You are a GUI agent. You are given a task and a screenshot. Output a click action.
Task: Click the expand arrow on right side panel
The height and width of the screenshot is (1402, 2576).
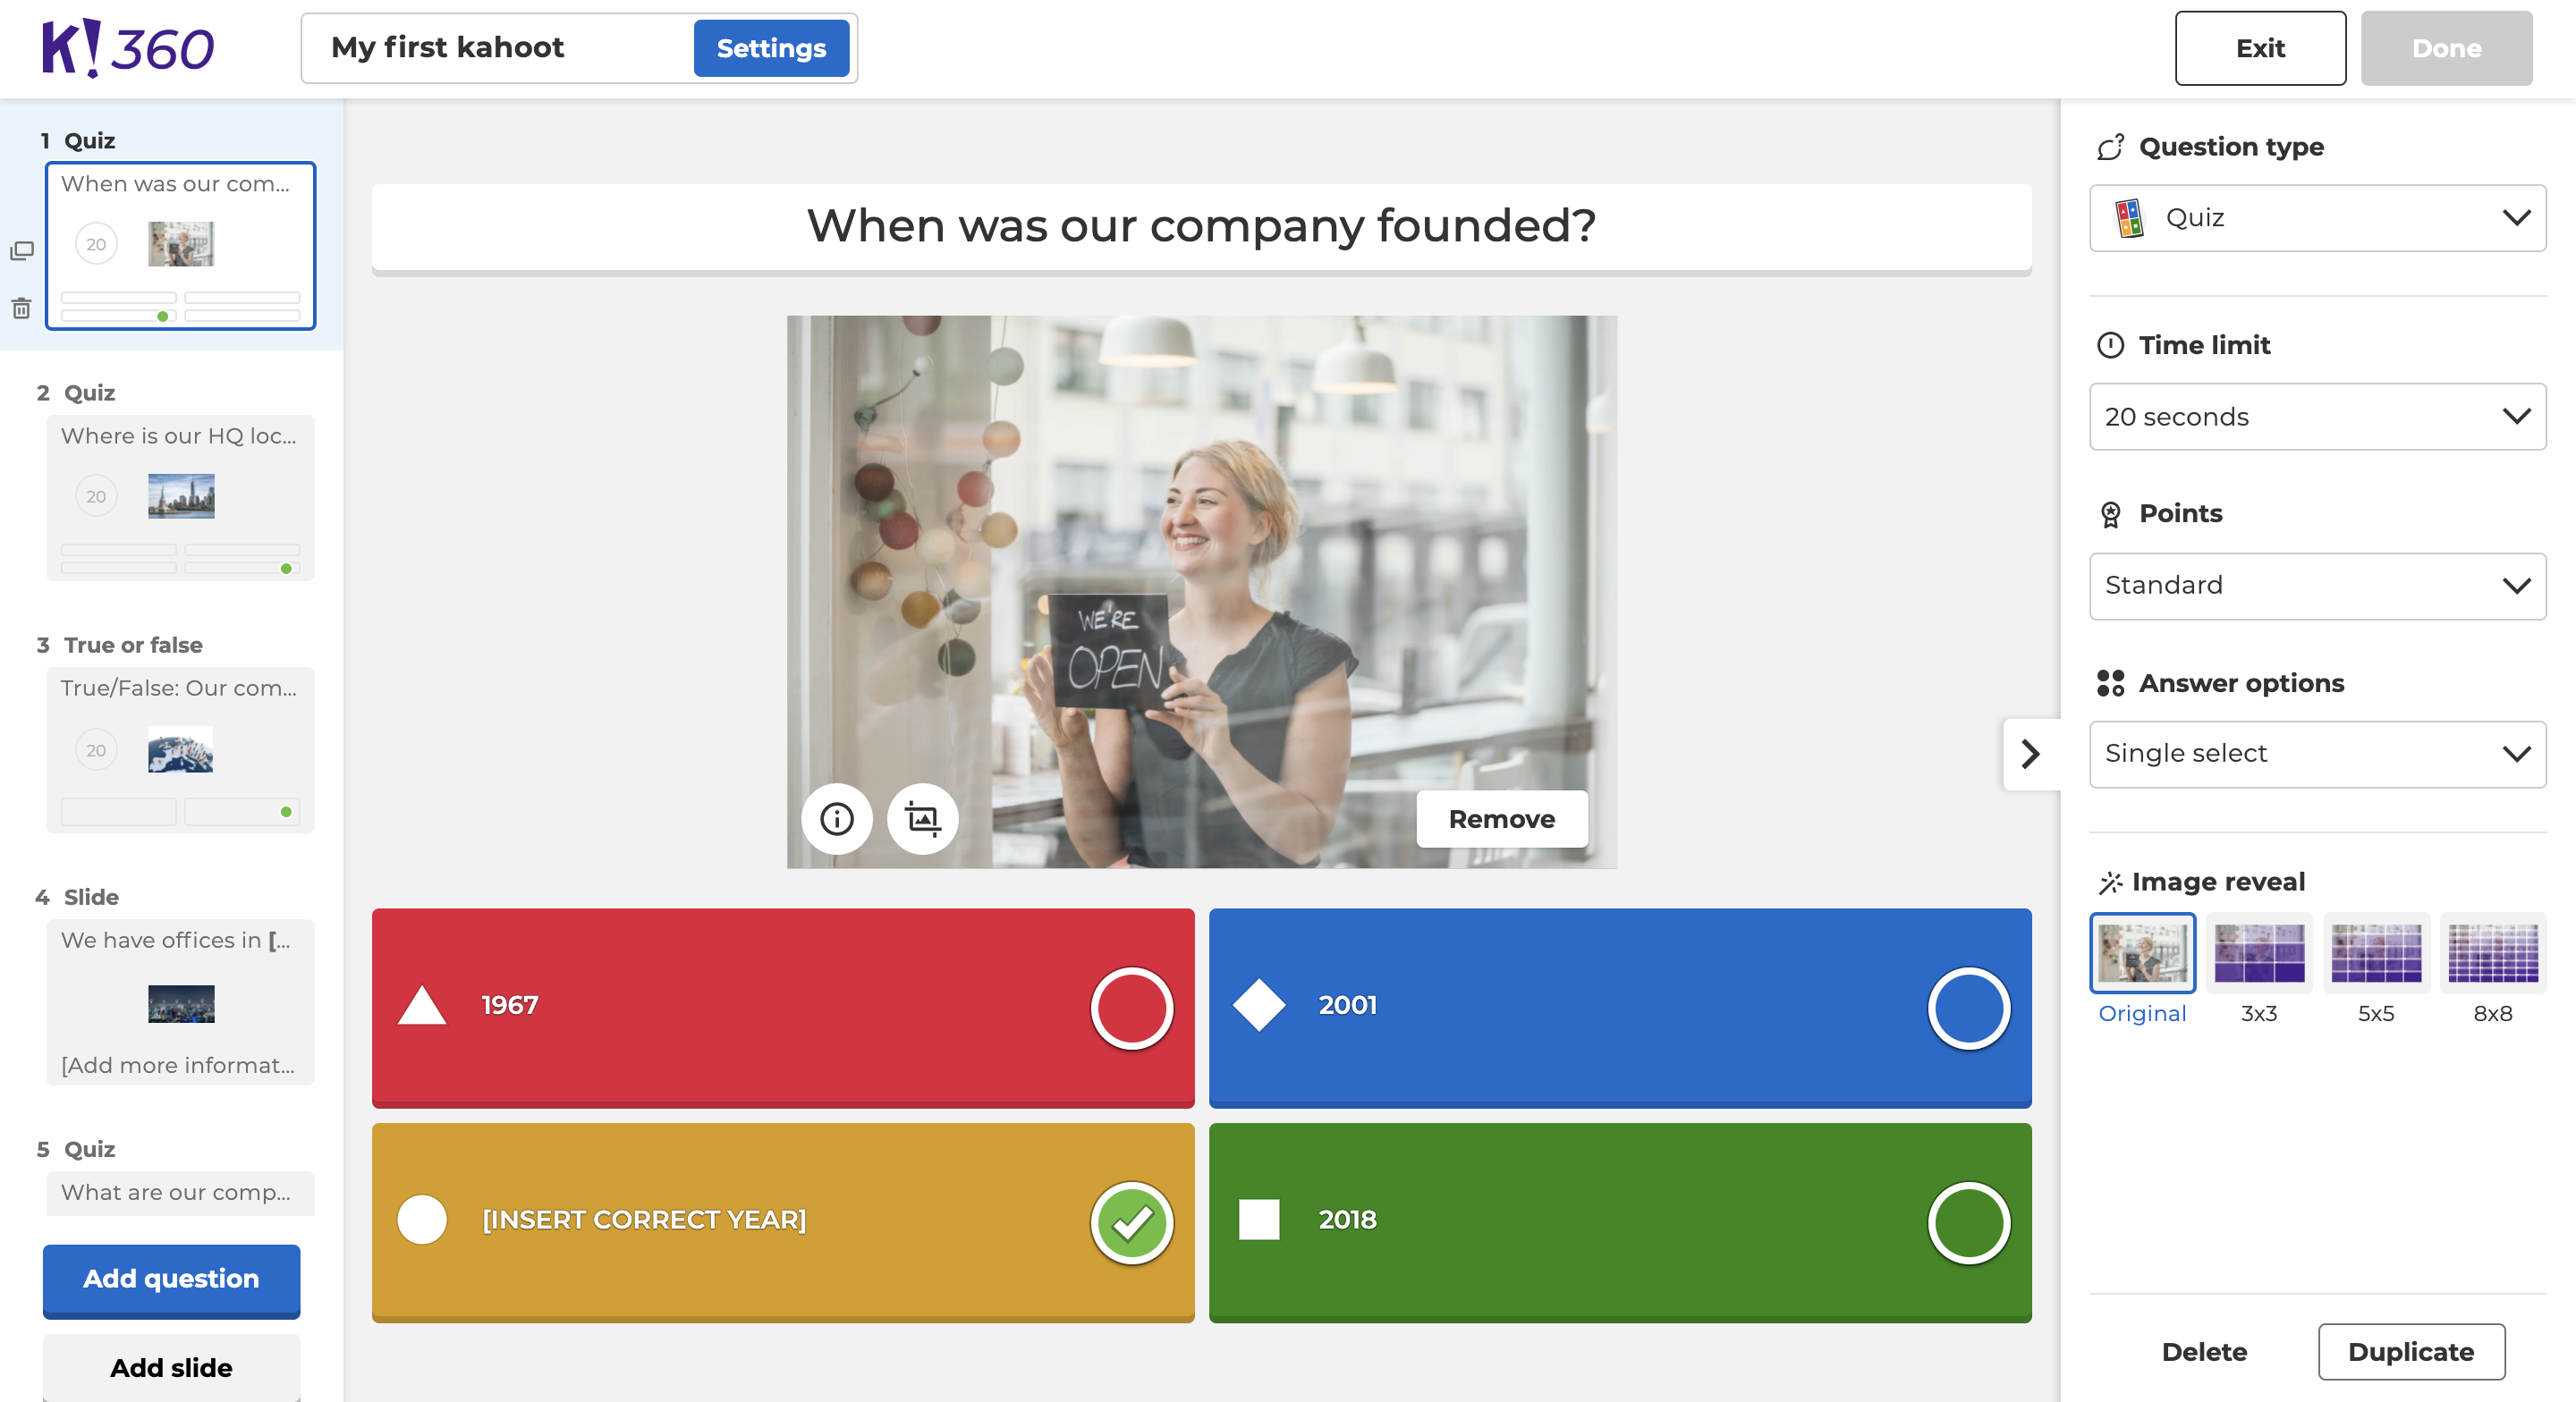[2032, 749]
